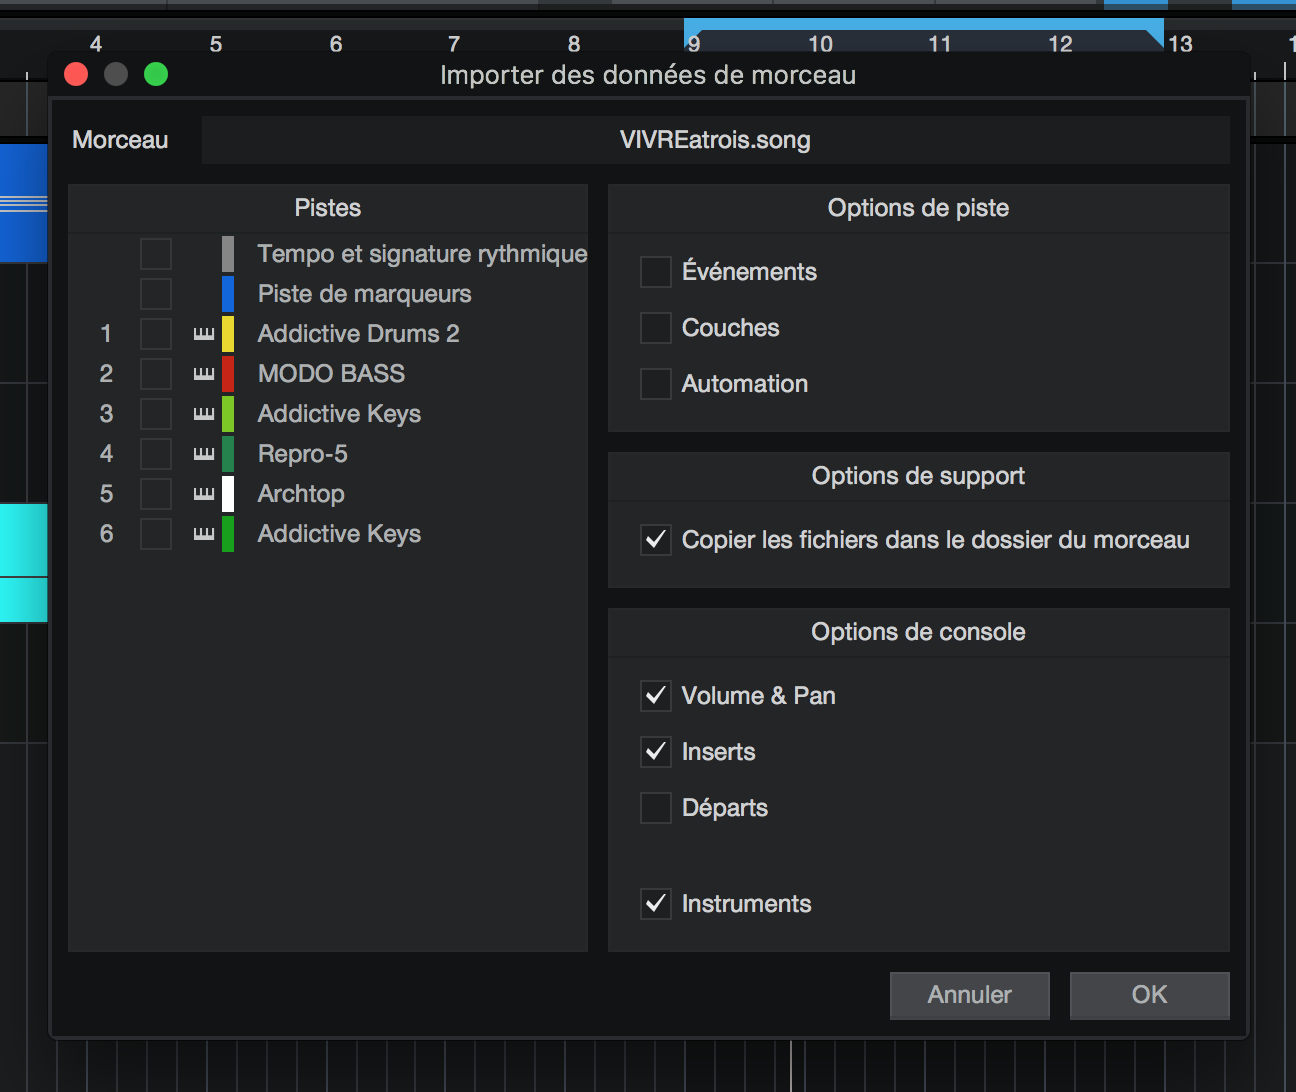Tick checkbox for track 6 Addictive Keys
This screenshot has height=1092, width=1296.
(x=156, y=534)
